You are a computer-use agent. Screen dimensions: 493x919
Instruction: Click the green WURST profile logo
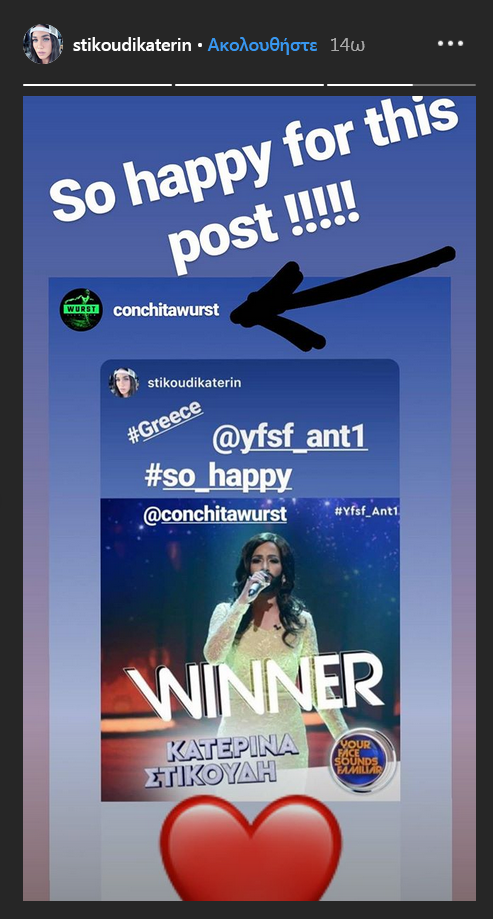pos(81,309)
